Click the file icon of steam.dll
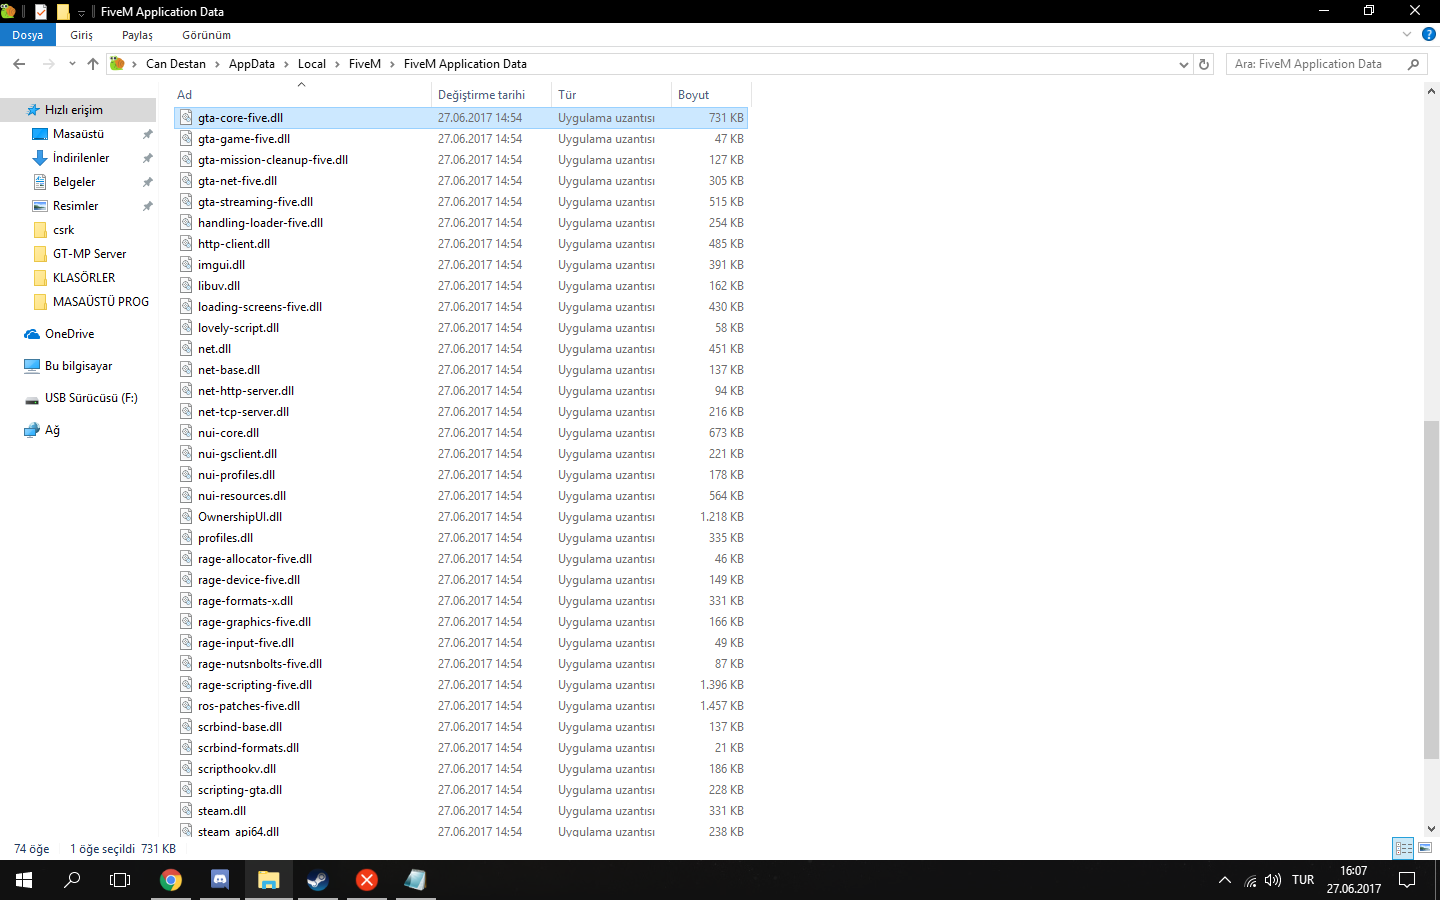 pyautogui.click(x=186, y=810)
